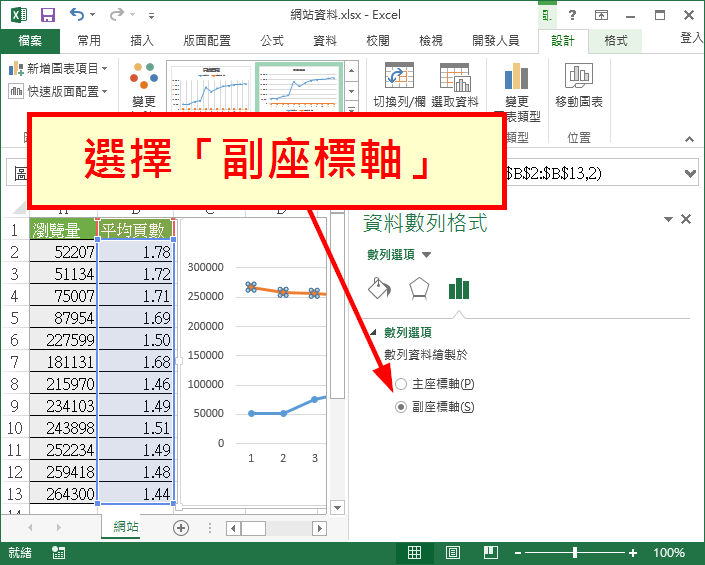Select Effects pentagon icon

tap(419, 288)
